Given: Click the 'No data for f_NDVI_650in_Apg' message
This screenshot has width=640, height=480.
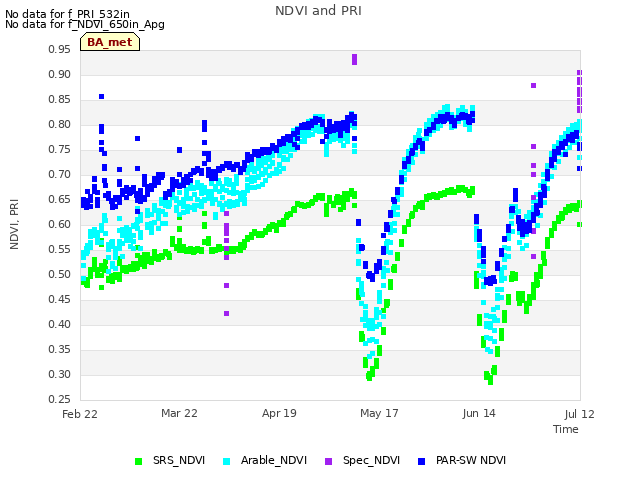Looking at the screenshot, I should pos(85,24).
